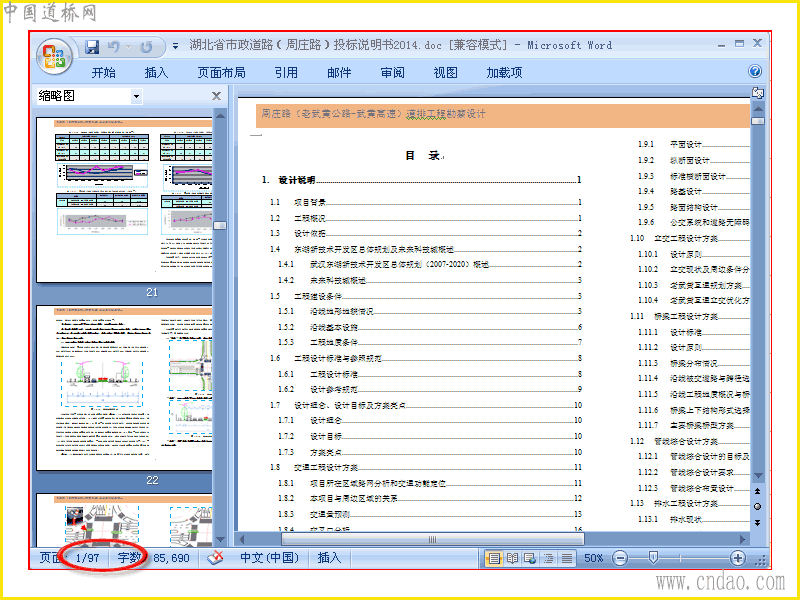Open the 页面布局 ribbon tab
This screenshot has height=600, width=800.
(221, 73)
